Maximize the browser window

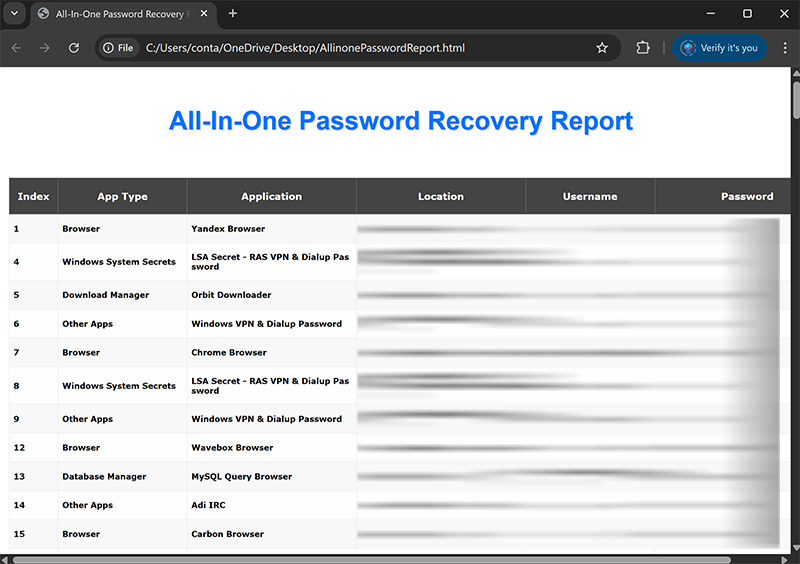coord(747,14)
